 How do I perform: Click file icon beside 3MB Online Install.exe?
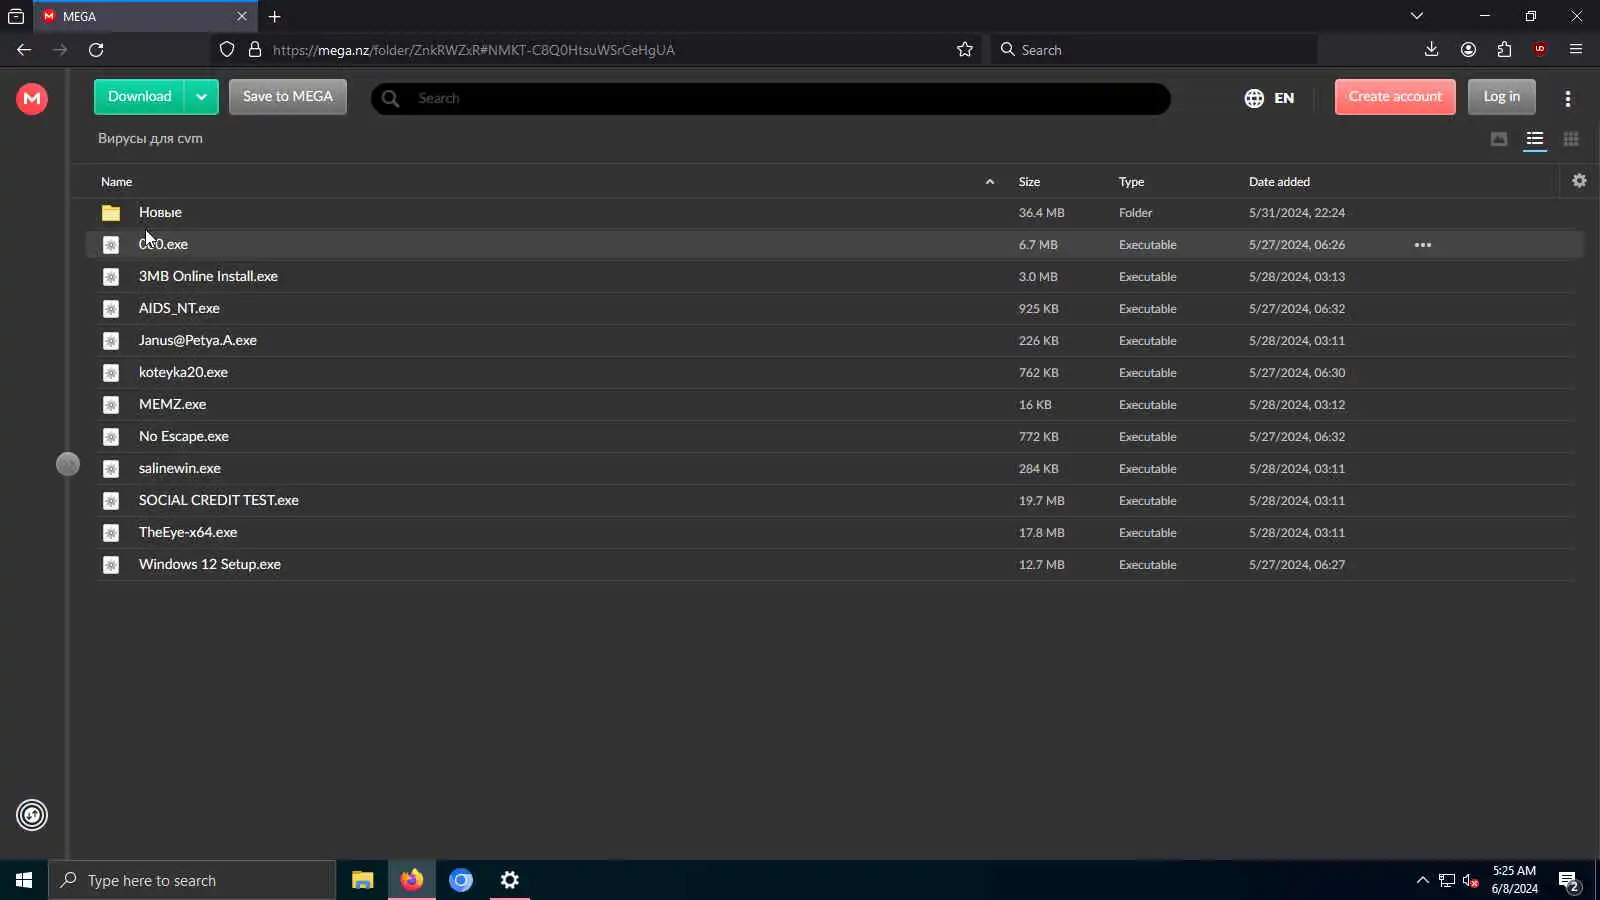[x=111, y=277]
